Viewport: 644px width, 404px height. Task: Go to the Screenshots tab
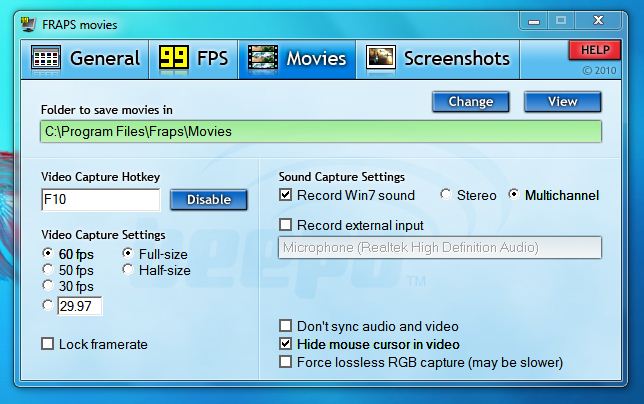438,59
